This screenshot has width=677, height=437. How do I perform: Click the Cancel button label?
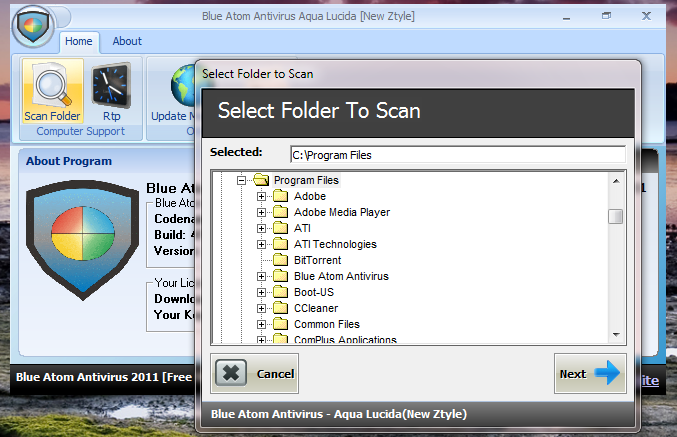(x=275, y=374)
